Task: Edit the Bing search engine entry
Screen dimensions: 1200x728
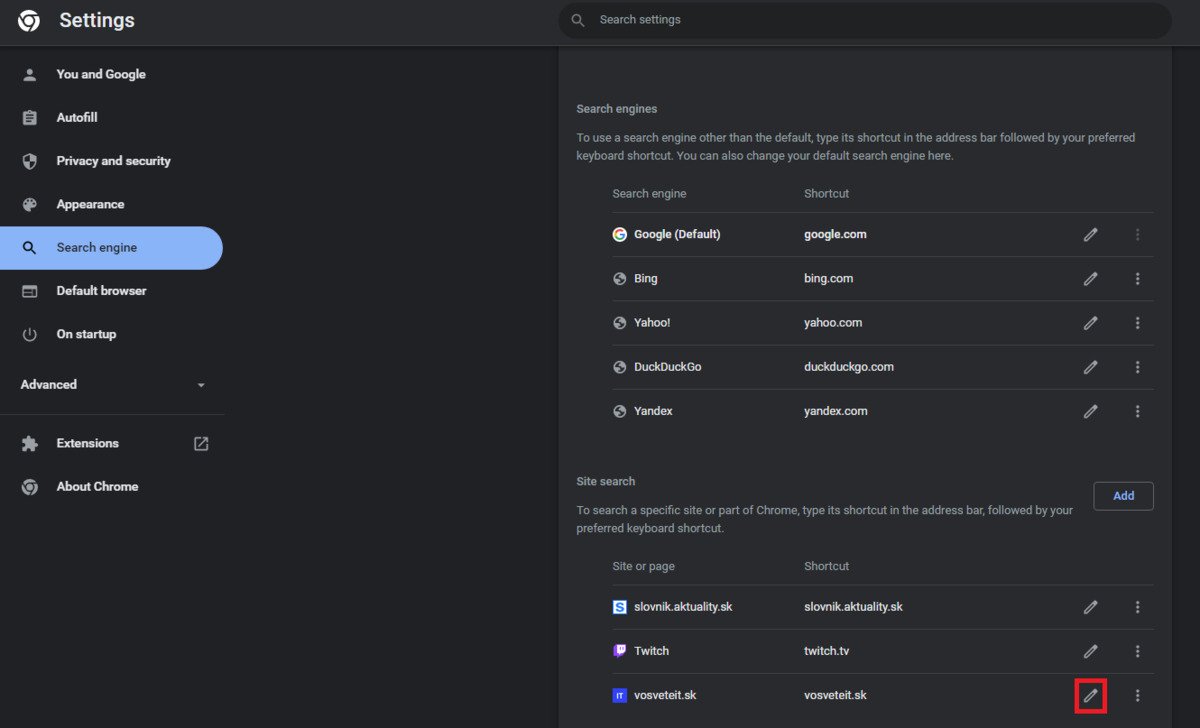Action: (1090, 279)
